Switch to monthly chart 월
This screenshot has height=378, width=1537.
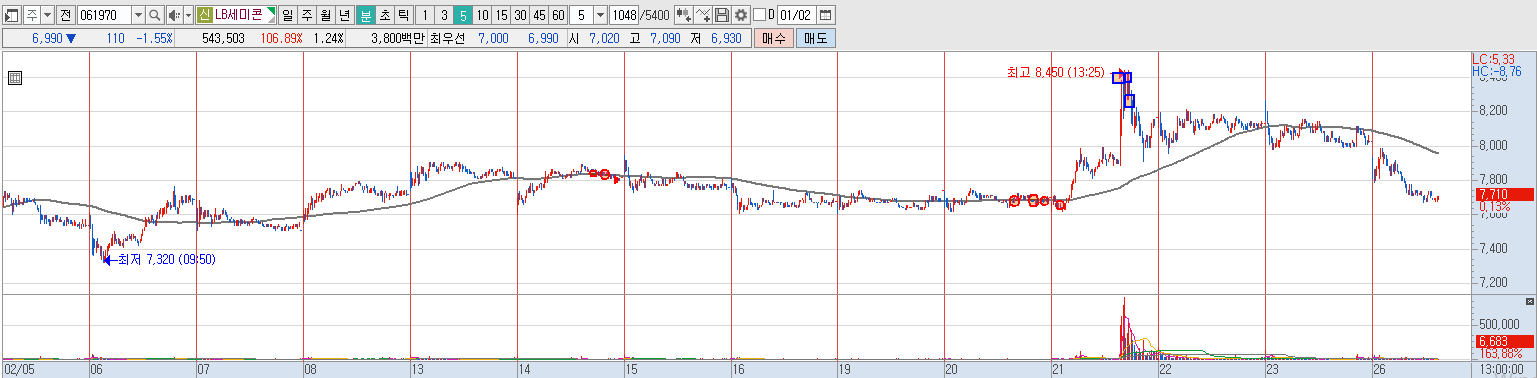(x=325, y=15)
